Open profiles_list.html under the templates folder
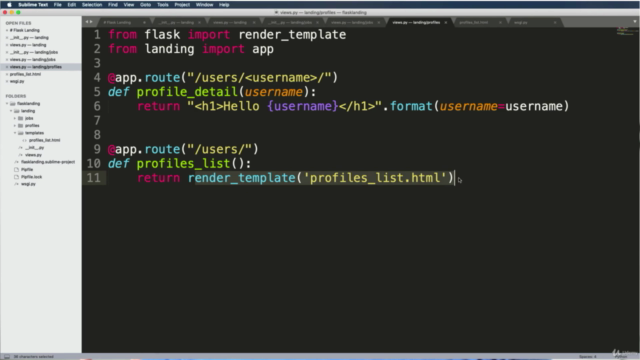640x360 pixels. 44,140
